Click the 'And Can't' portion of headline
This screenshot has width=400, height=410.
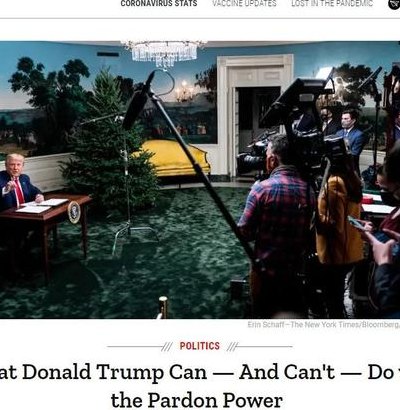[287, 372]
